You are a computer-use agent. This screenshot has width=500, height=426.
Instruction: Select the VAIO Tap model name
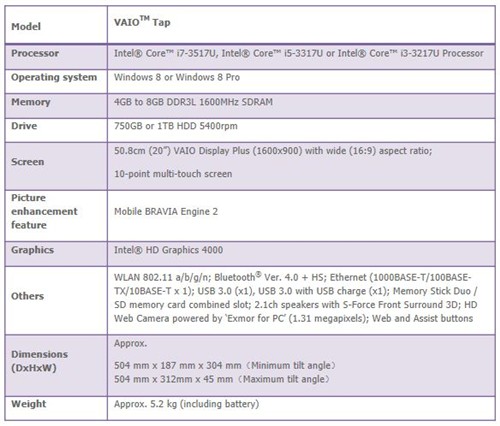click(142, 22)
